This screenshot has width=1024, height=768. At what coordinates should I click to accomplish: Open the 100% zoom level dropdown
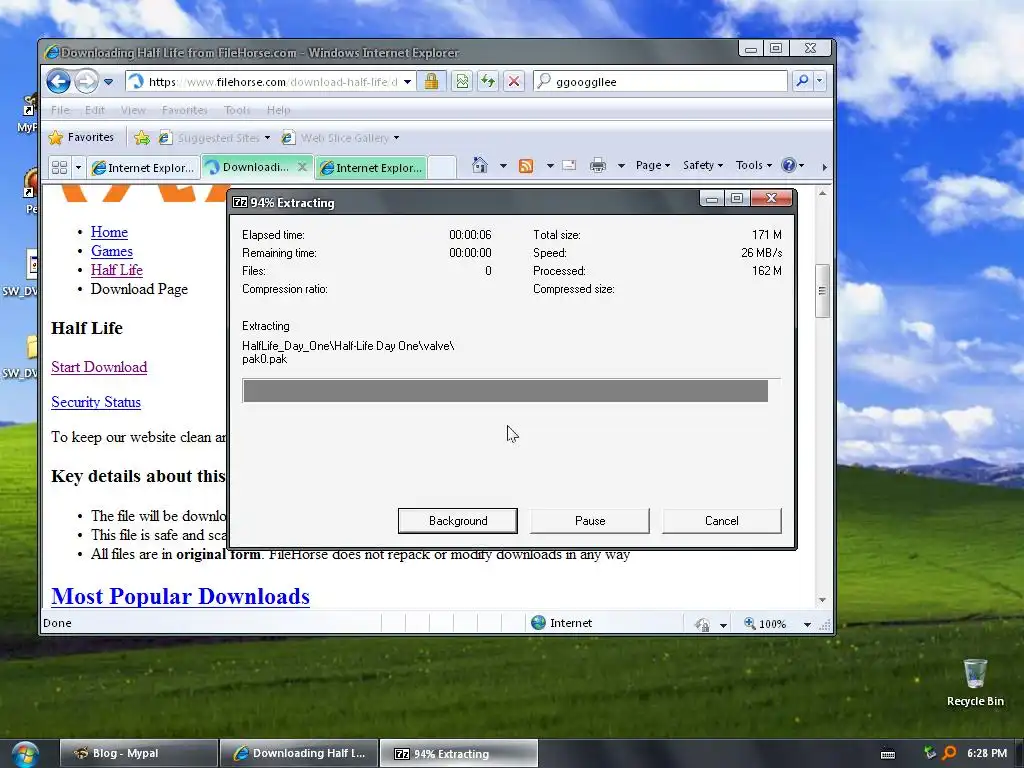tap(807, 624)
